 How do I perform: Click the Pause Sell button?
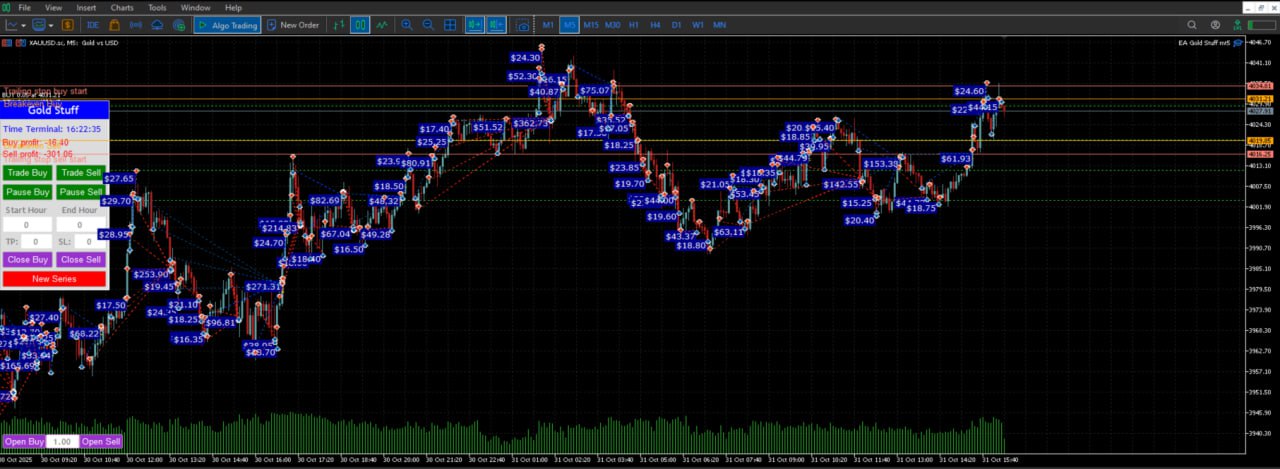point(81,192)
